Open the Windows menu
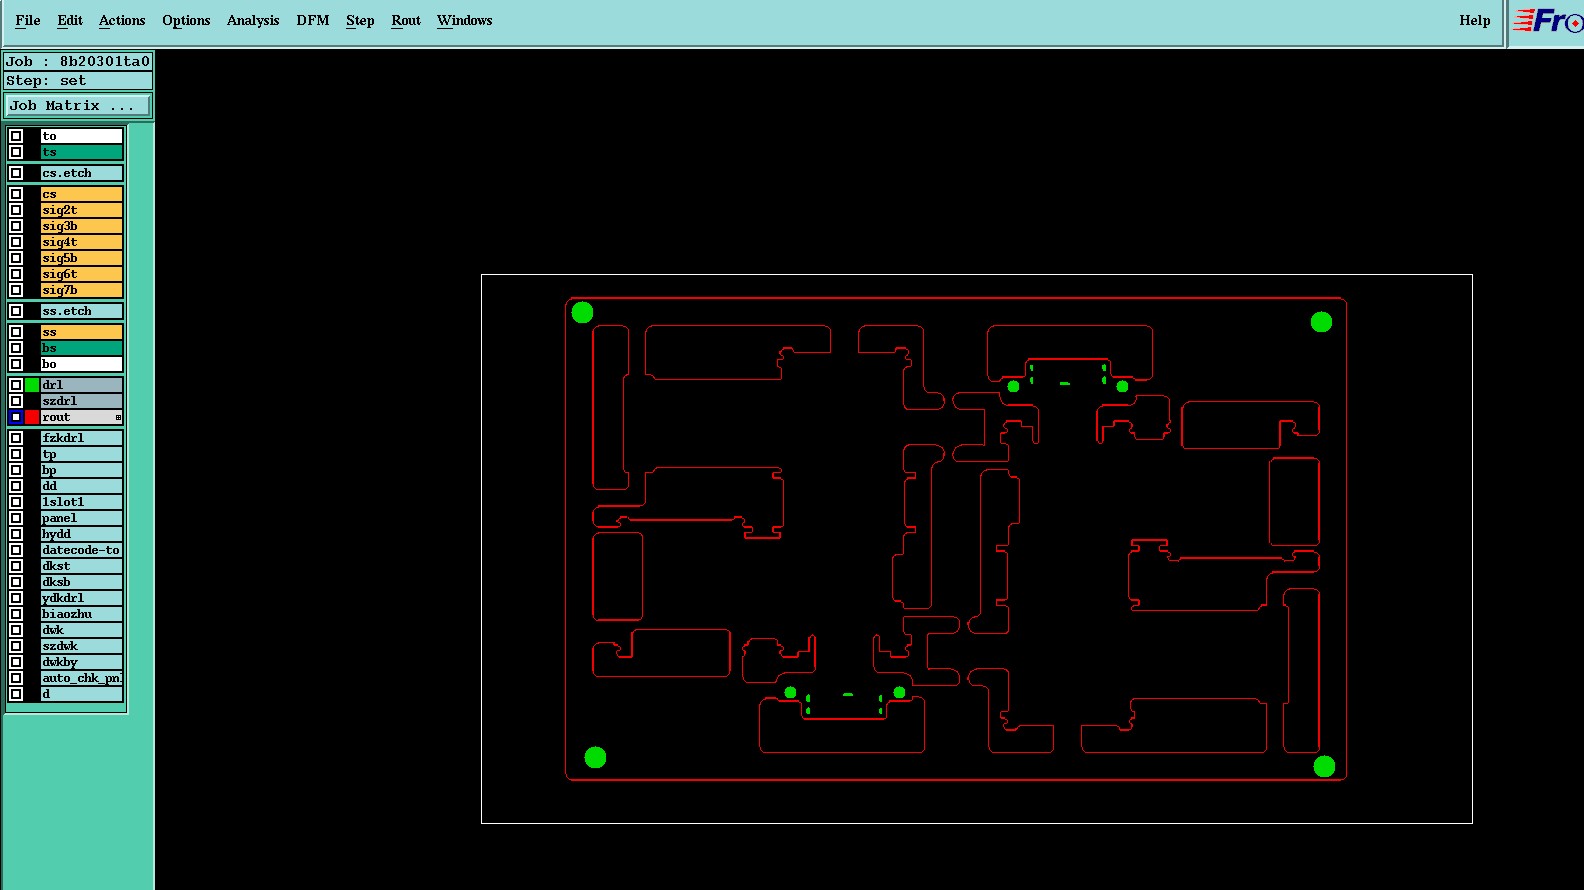 pos(465,20)
